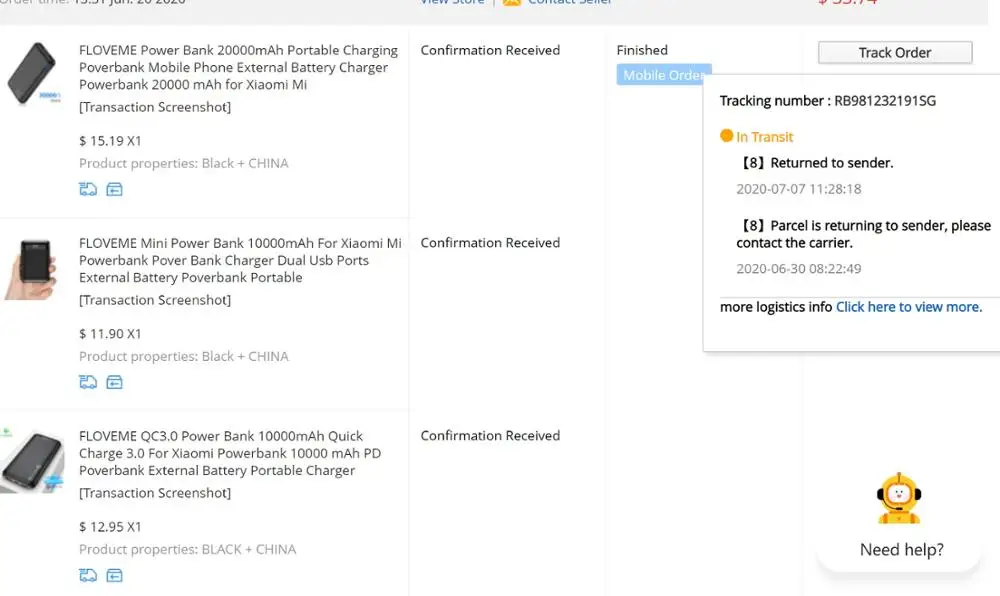Click the delivery truck icon under the Mini Power Bank

pos(88,382)
